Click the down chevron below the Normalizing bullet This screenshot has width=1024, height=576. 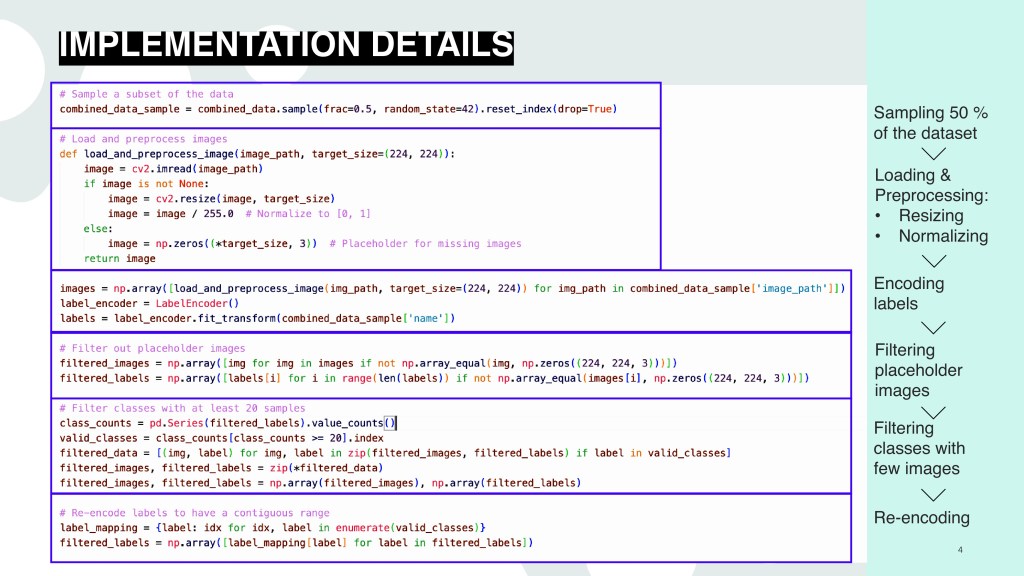[933, 260]
